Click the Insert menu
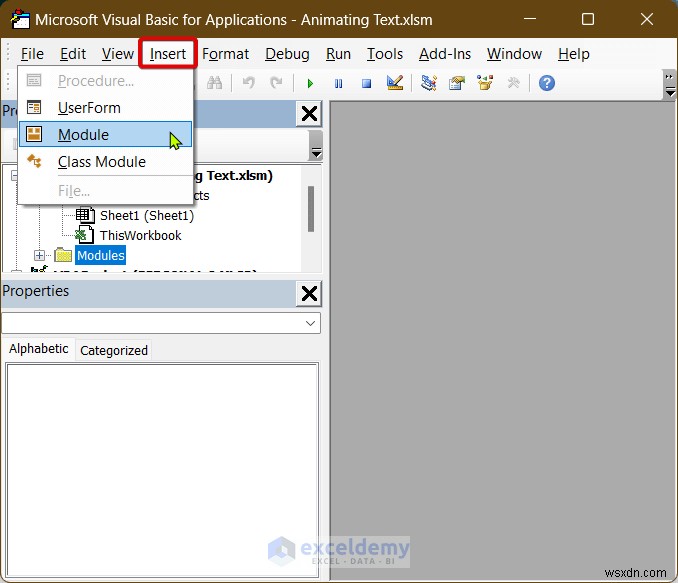678x583 pixels. [x=168, y=54]
